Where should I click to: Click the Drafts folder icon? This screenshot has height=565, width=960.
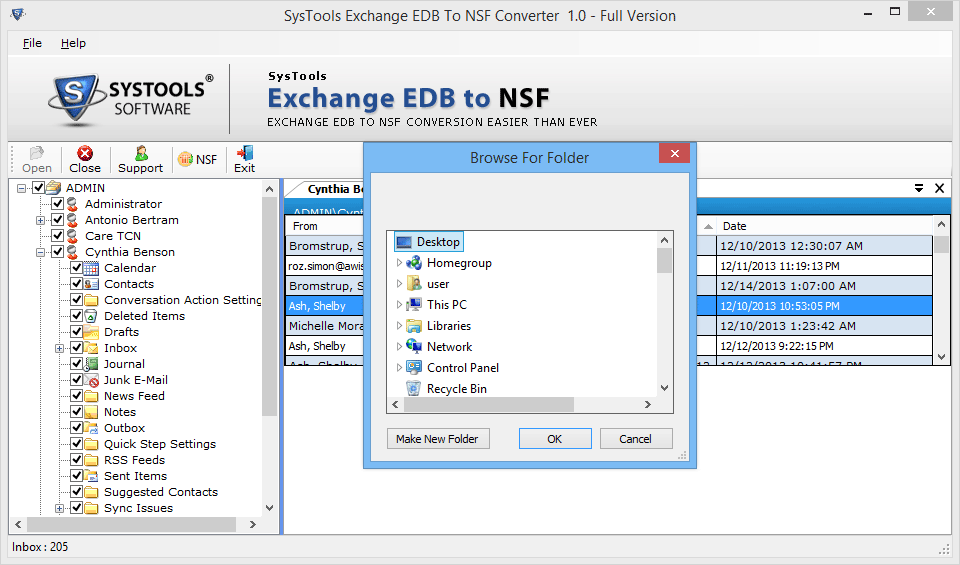click(91, 332)
